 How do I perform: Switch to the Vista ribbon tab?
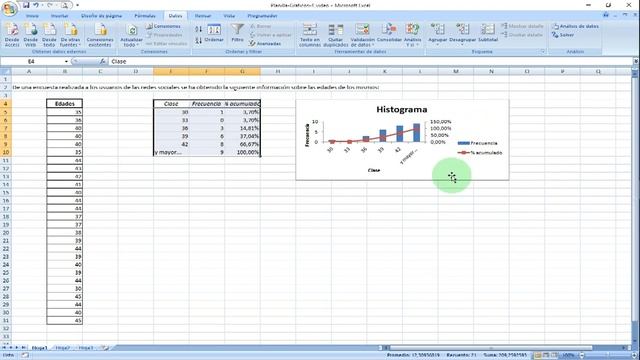point(229,16)
